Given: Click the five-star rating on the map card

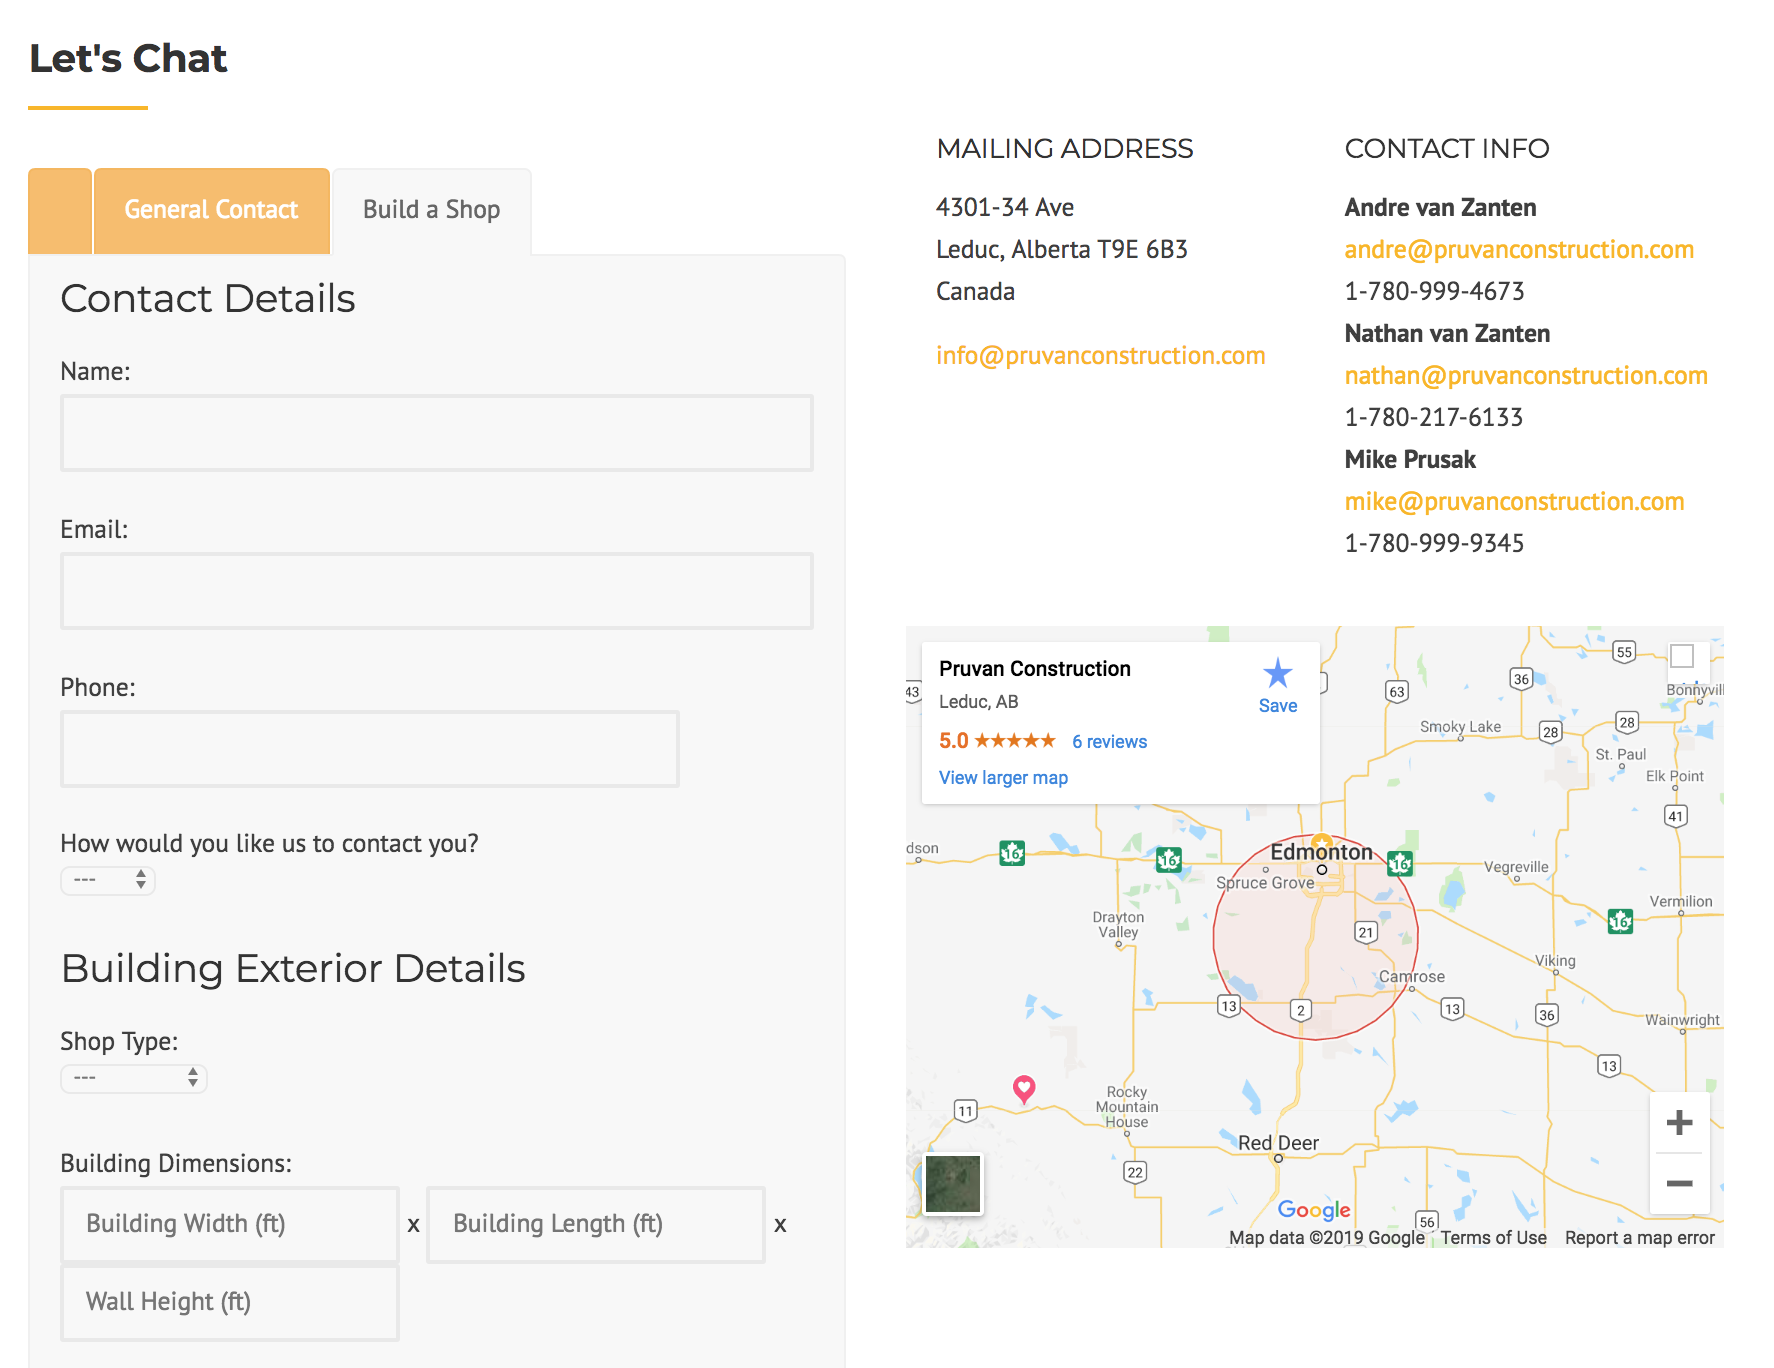Looking at the screenshot, I should [1014, 741].
